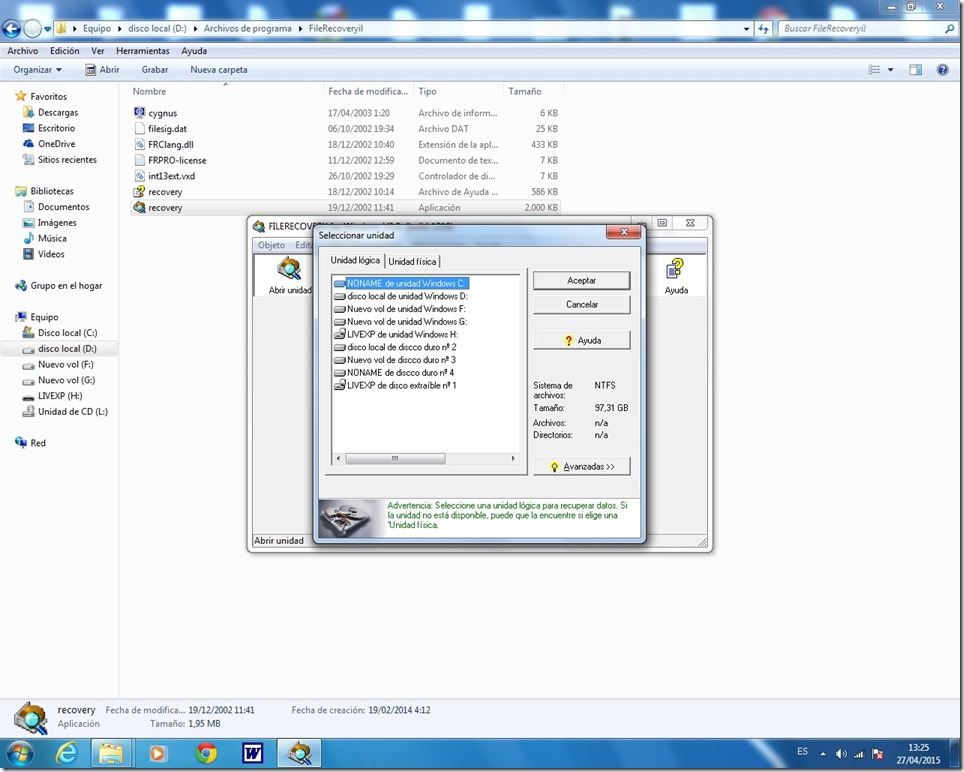Click the Windows Start button

click(19, 753)
